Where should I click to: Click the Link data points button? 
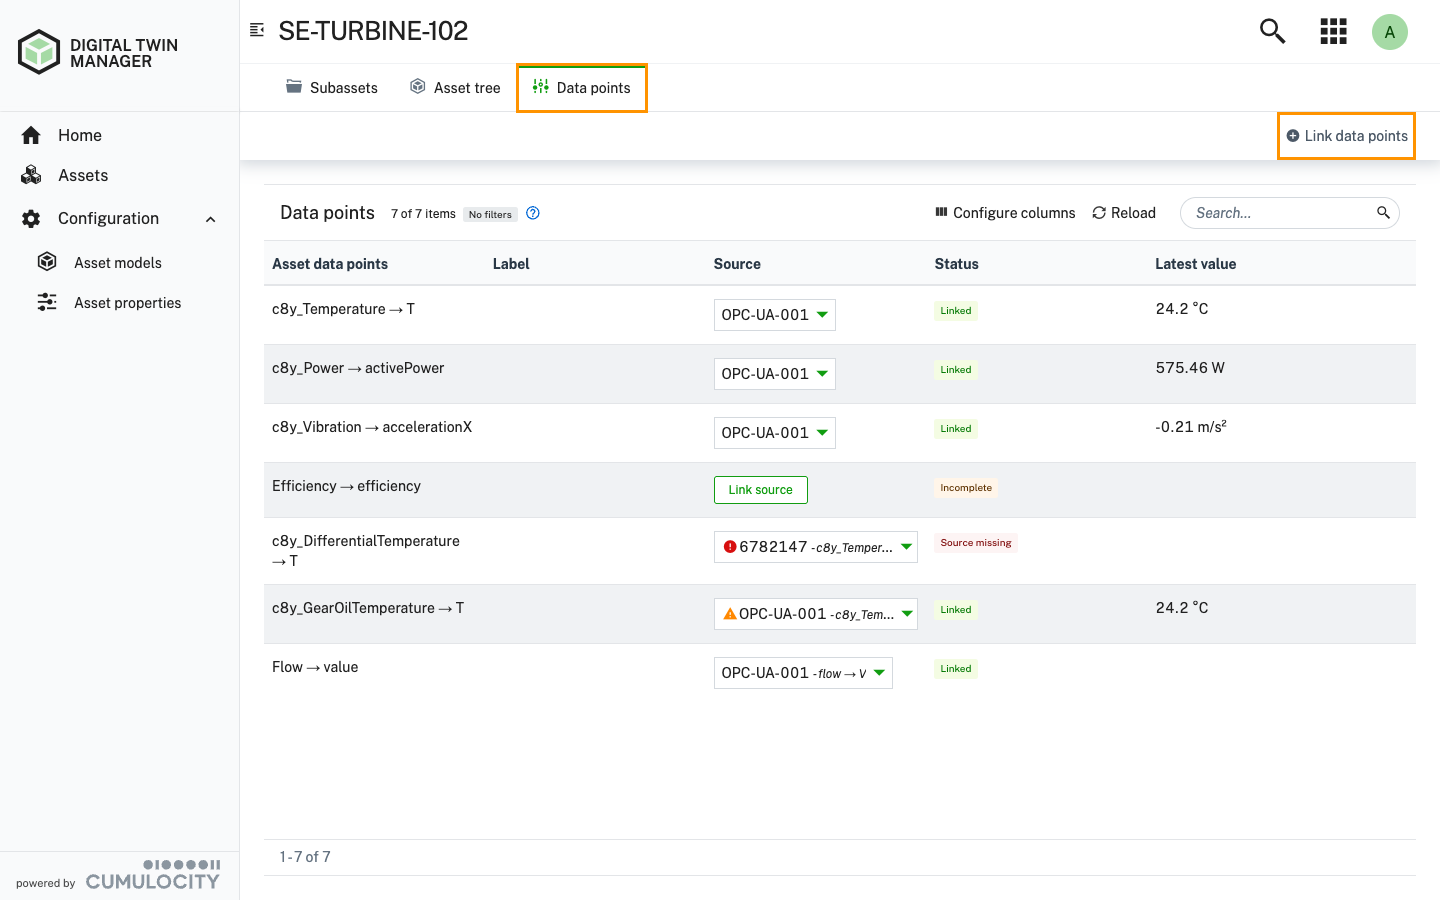(1346, 136)
